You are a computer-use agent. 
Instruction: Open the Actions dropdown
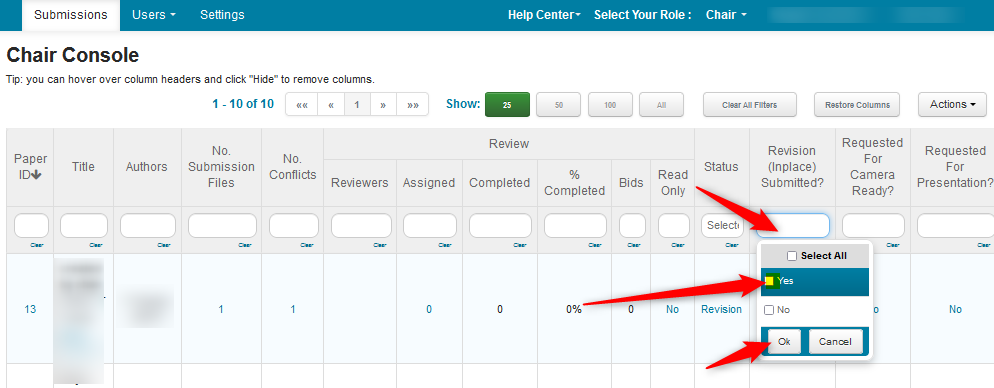tap(952, 105)
